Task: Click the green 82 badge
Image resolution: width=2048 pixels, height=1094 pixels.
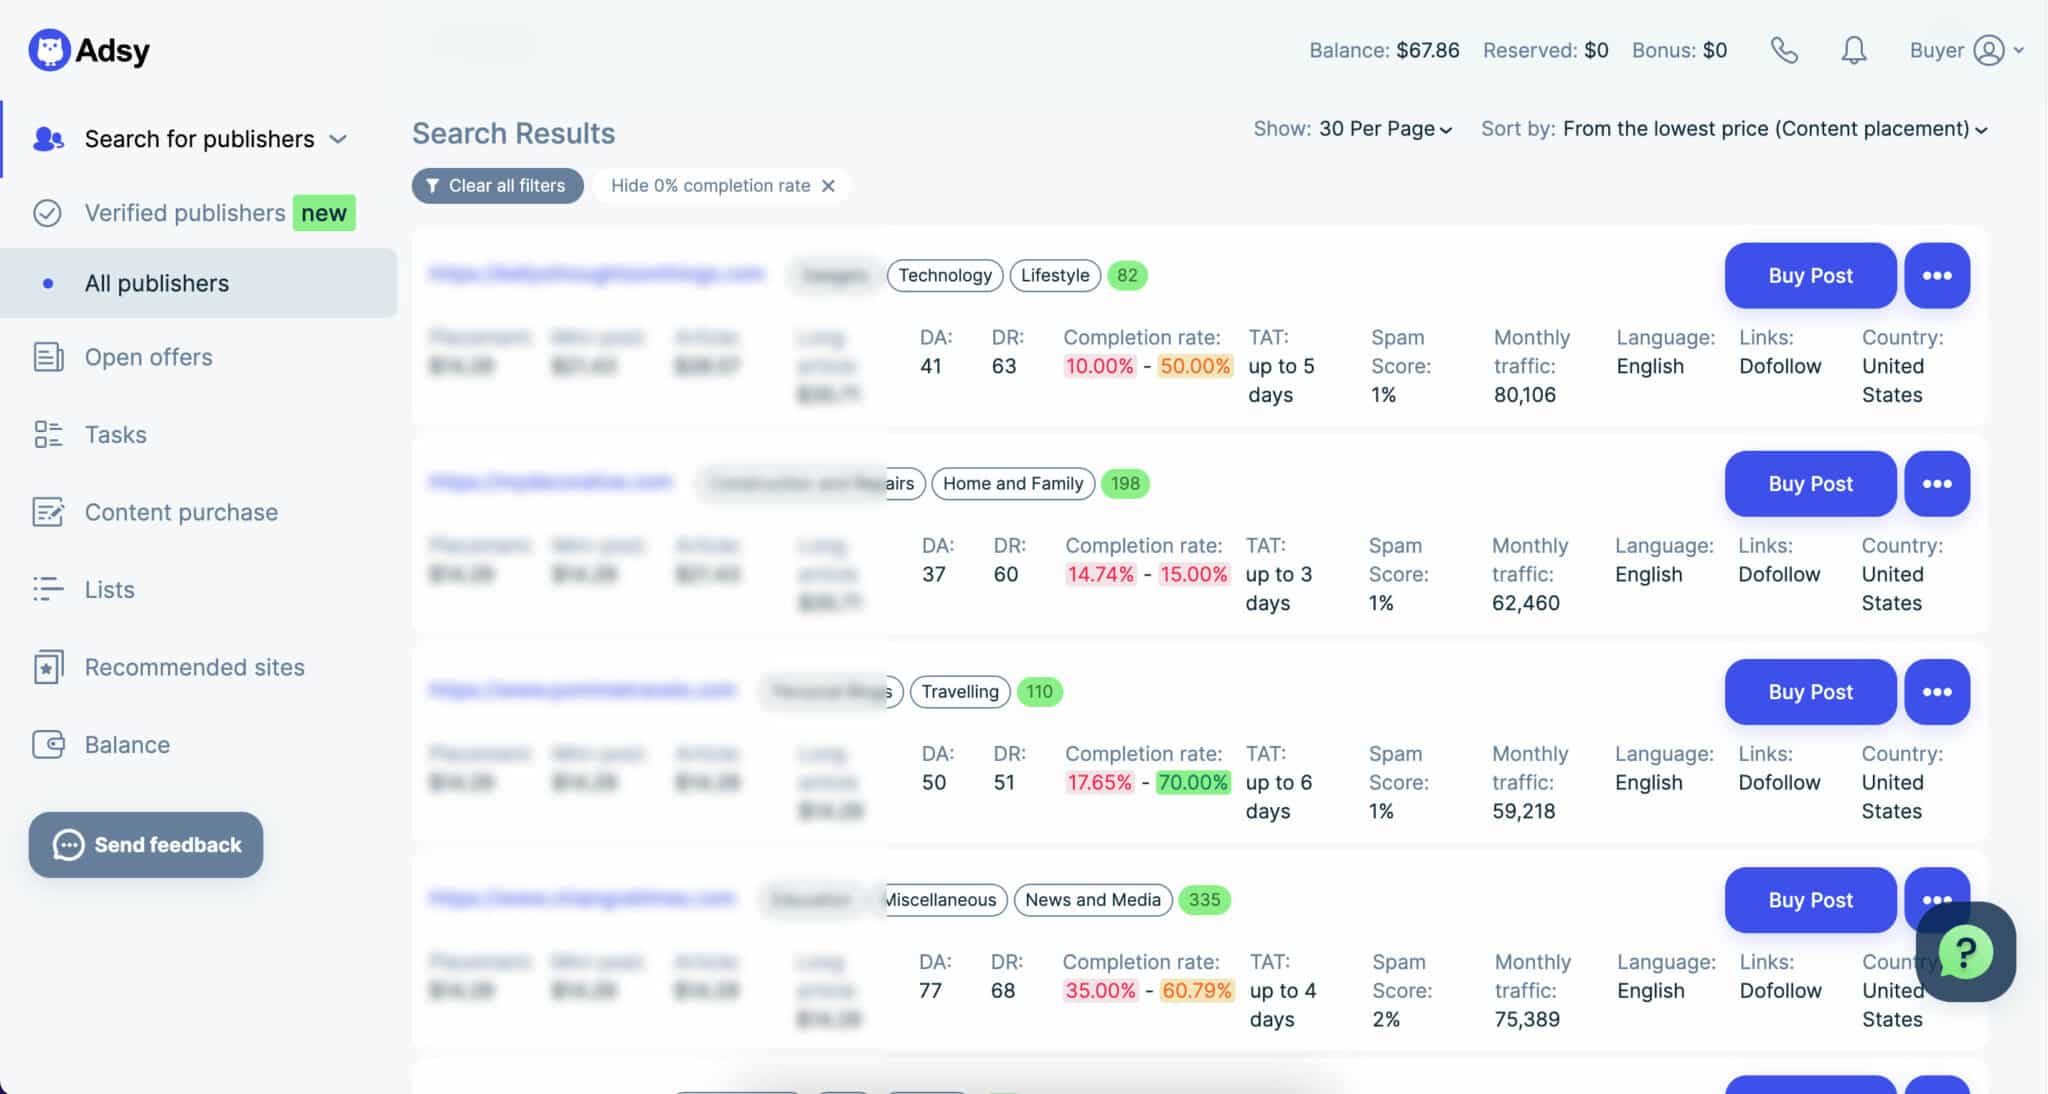Action: [x=1127, y=275]
